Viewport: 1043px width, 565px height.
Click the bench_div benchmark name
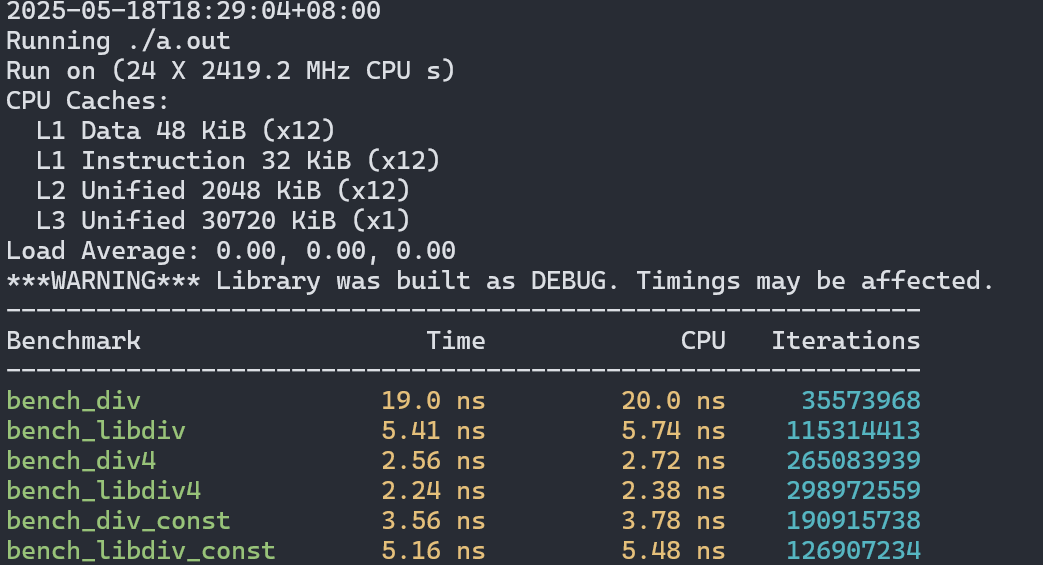[x=73, y=401]
